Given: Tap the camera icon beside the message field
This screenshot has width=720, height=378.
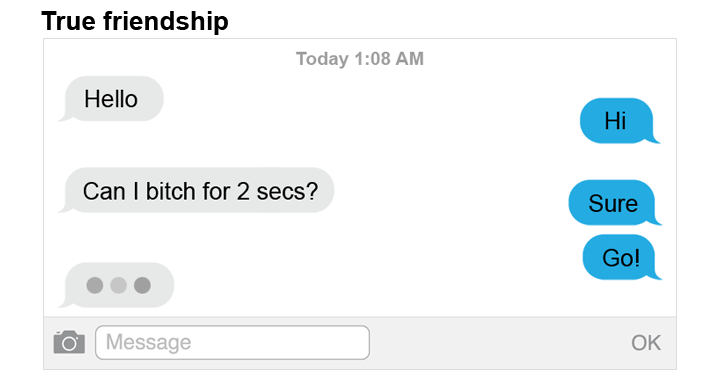Looking at the screenshot, I should pyautogui.click(x=69, y=342).
